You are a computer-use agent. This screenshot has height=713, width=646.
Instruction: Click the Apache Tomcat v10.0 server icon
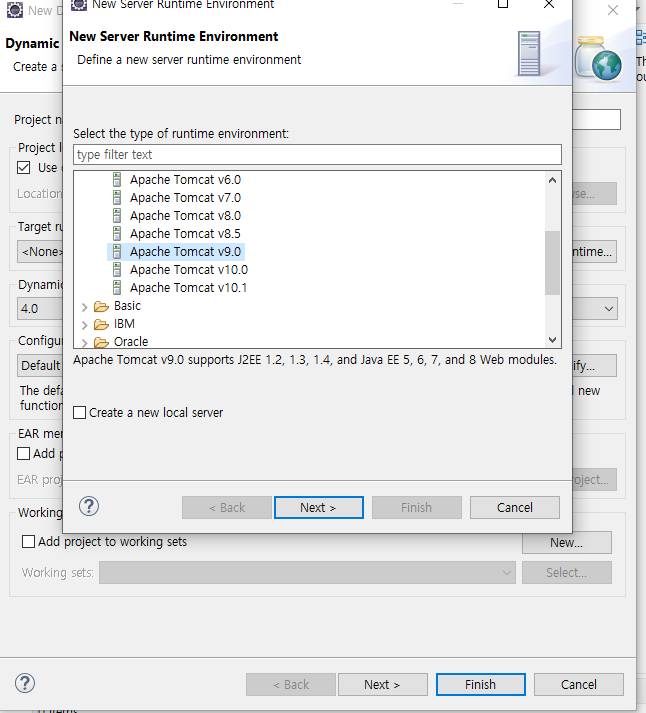(x=117, y=270)
